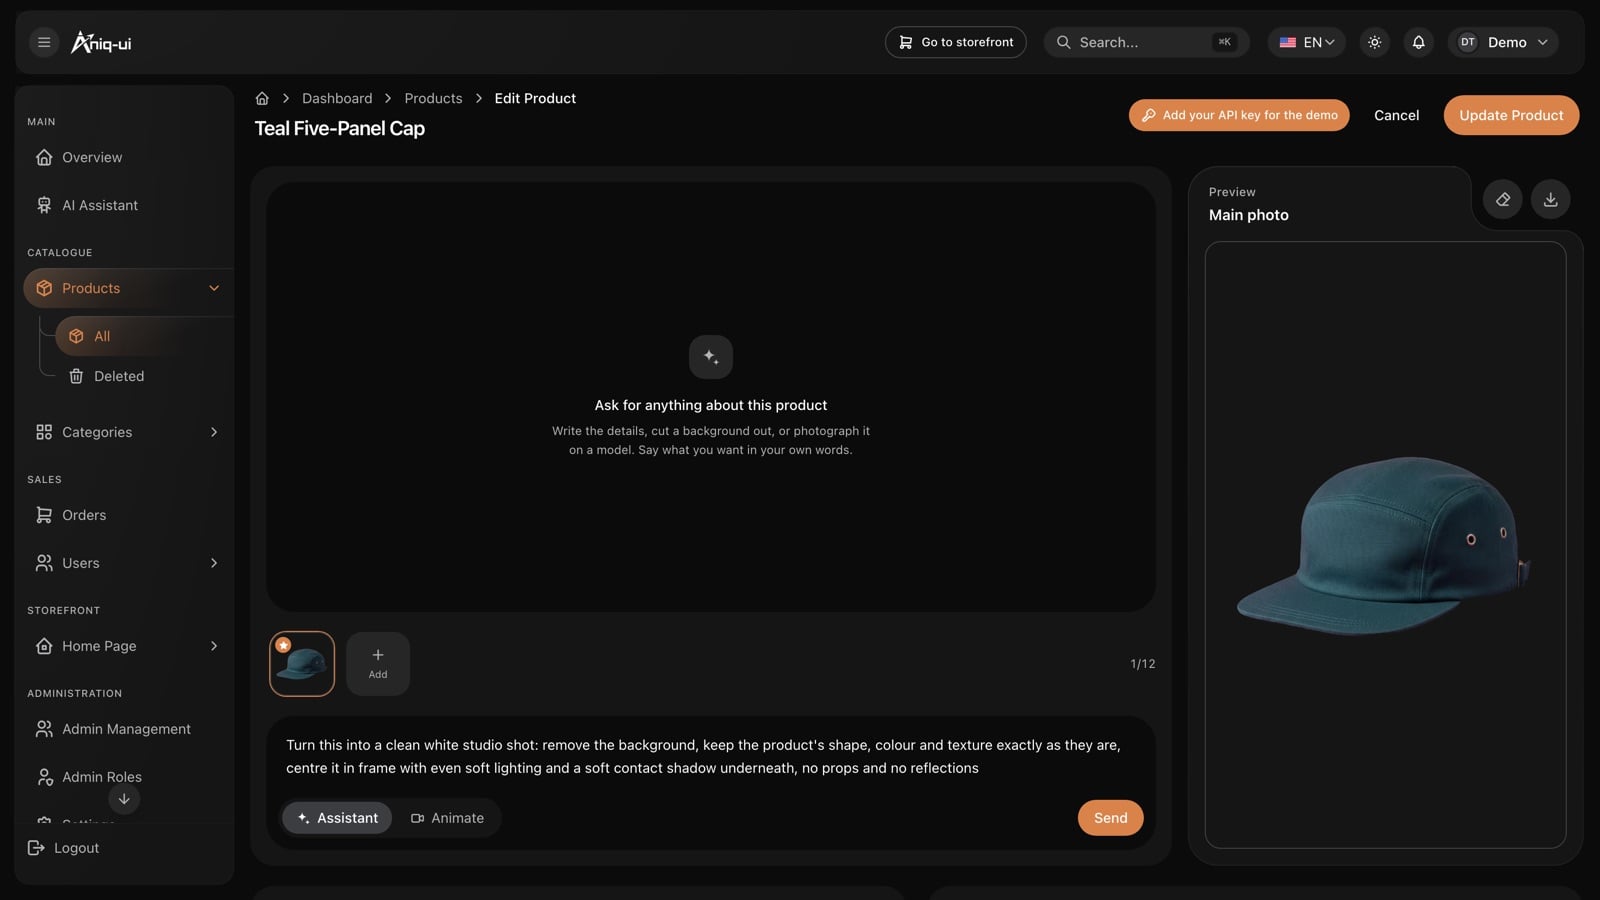Click the eraser icon above preview
The width and height of the screenshot is (1600, 900).
(1502, 199)
